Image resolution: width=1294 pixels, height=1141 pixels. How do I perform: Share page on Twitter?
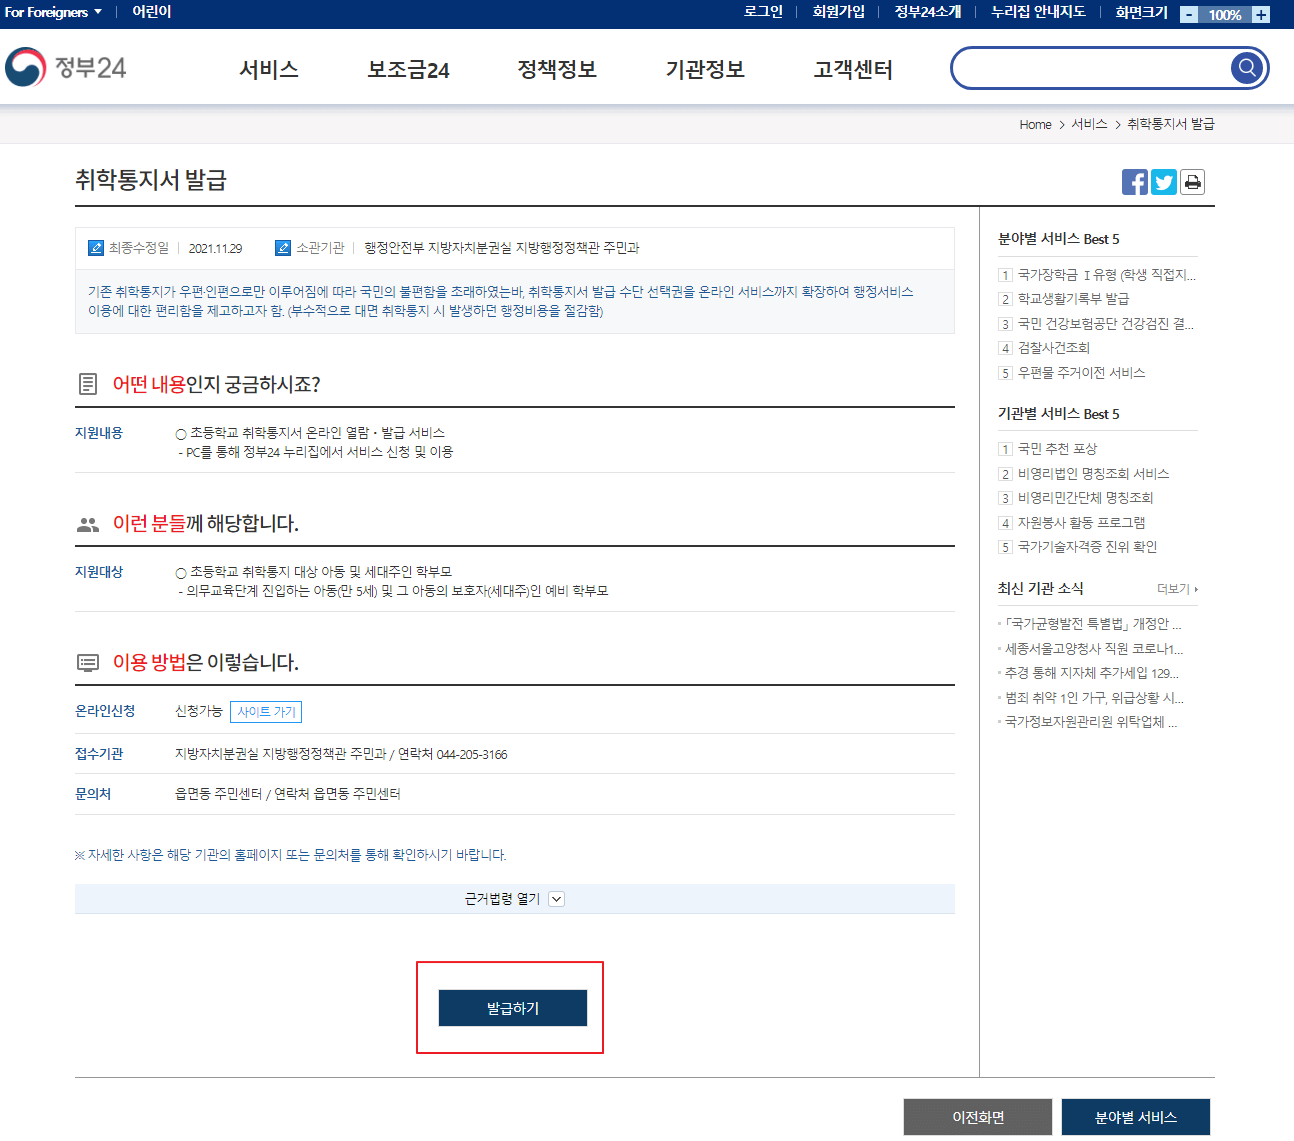(x=1164, y=182)
